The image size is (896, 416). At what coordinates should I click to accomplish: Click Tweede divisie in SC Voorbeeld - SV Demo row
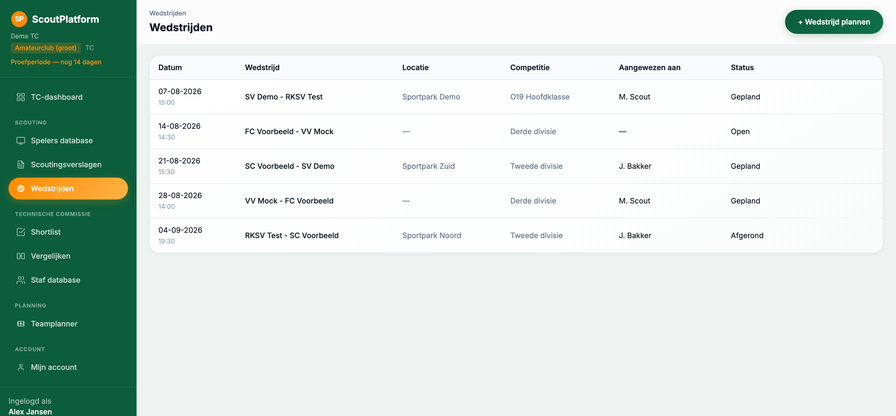(x=537, y=166)
